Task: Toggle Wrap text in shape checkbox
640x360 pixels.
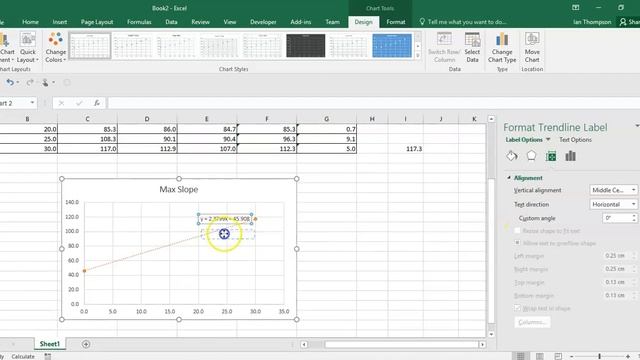Action: pyautogui.click(x=518, y=308)
